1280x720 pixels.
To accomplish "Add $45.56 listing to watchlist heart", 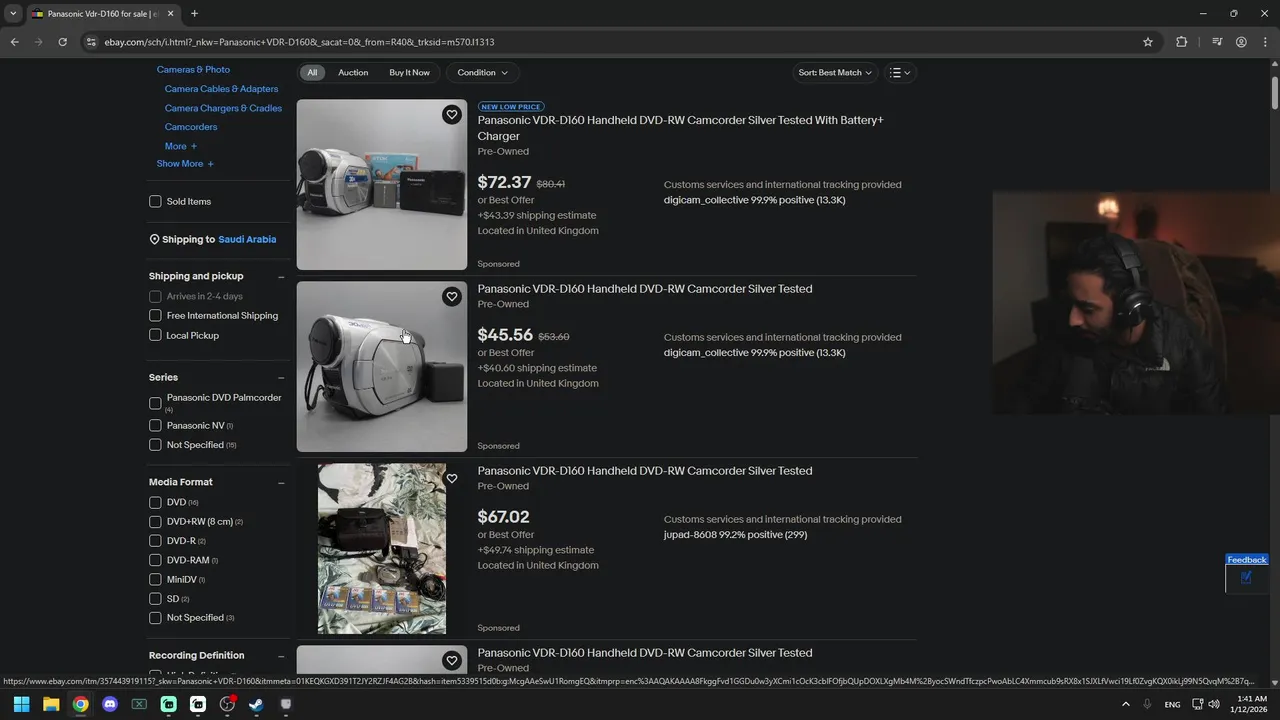I will pyautogui.click(x=451, y=297).
